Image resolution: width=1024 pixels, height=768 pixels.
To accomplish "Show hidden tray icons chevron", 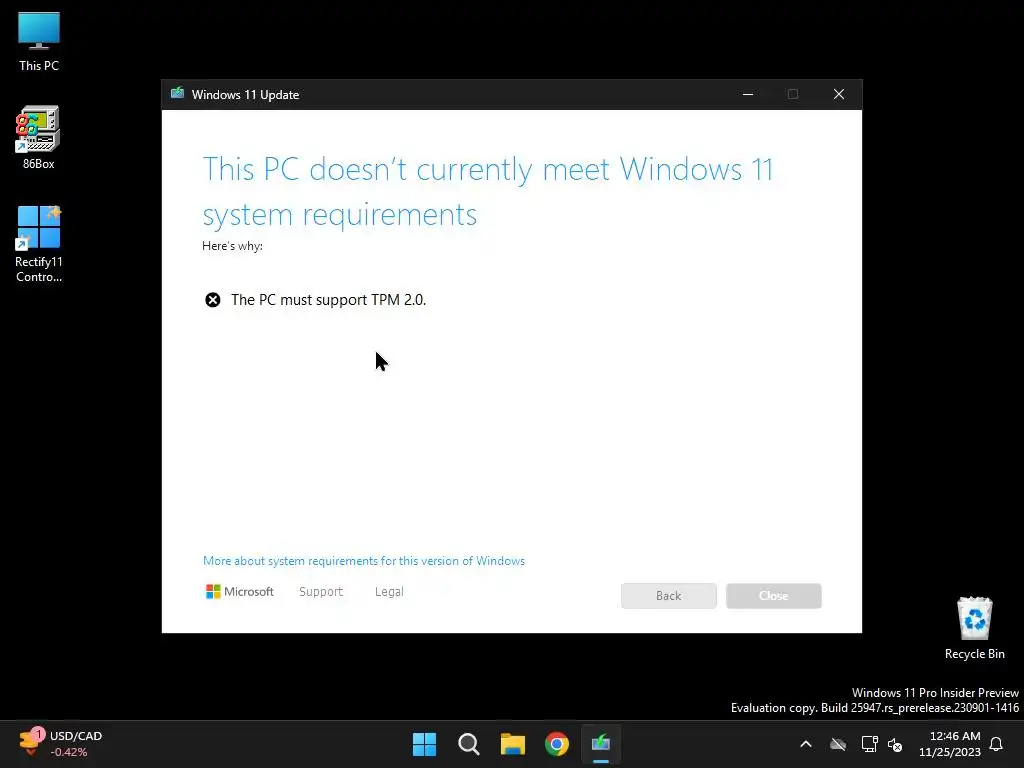I will click(x=806, y=744).
